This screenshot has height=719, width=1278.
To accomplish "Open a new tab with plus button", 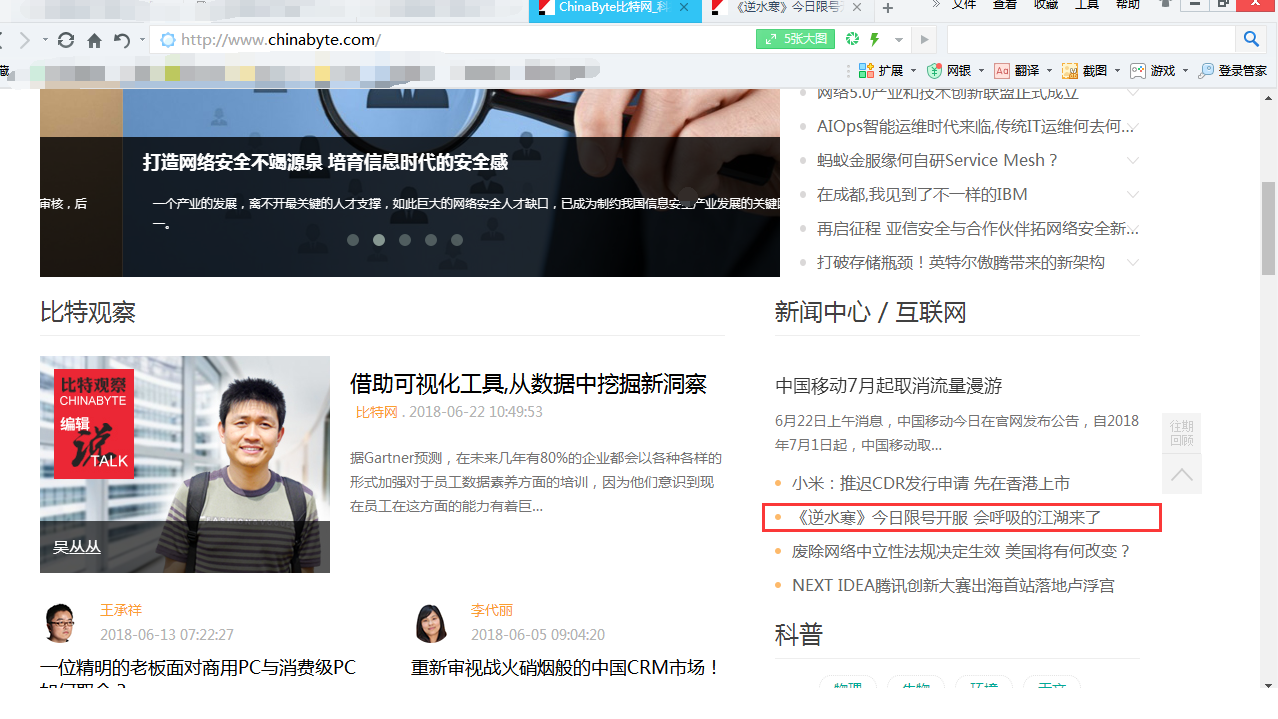I will pos(887,9).
